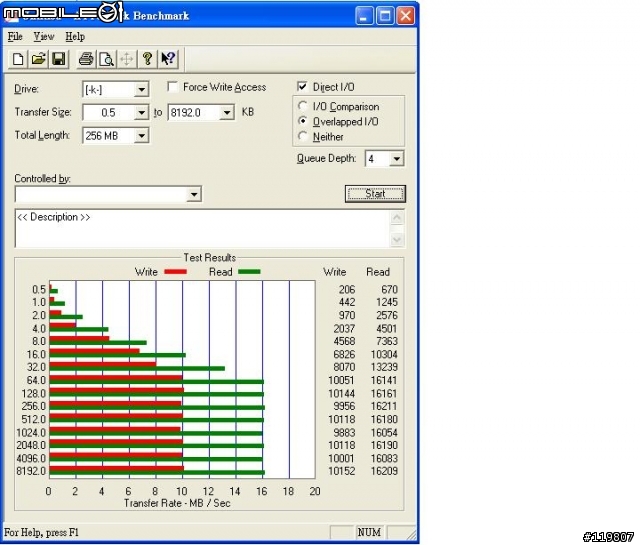Save results using the floppy disk icon

(59, 59)
